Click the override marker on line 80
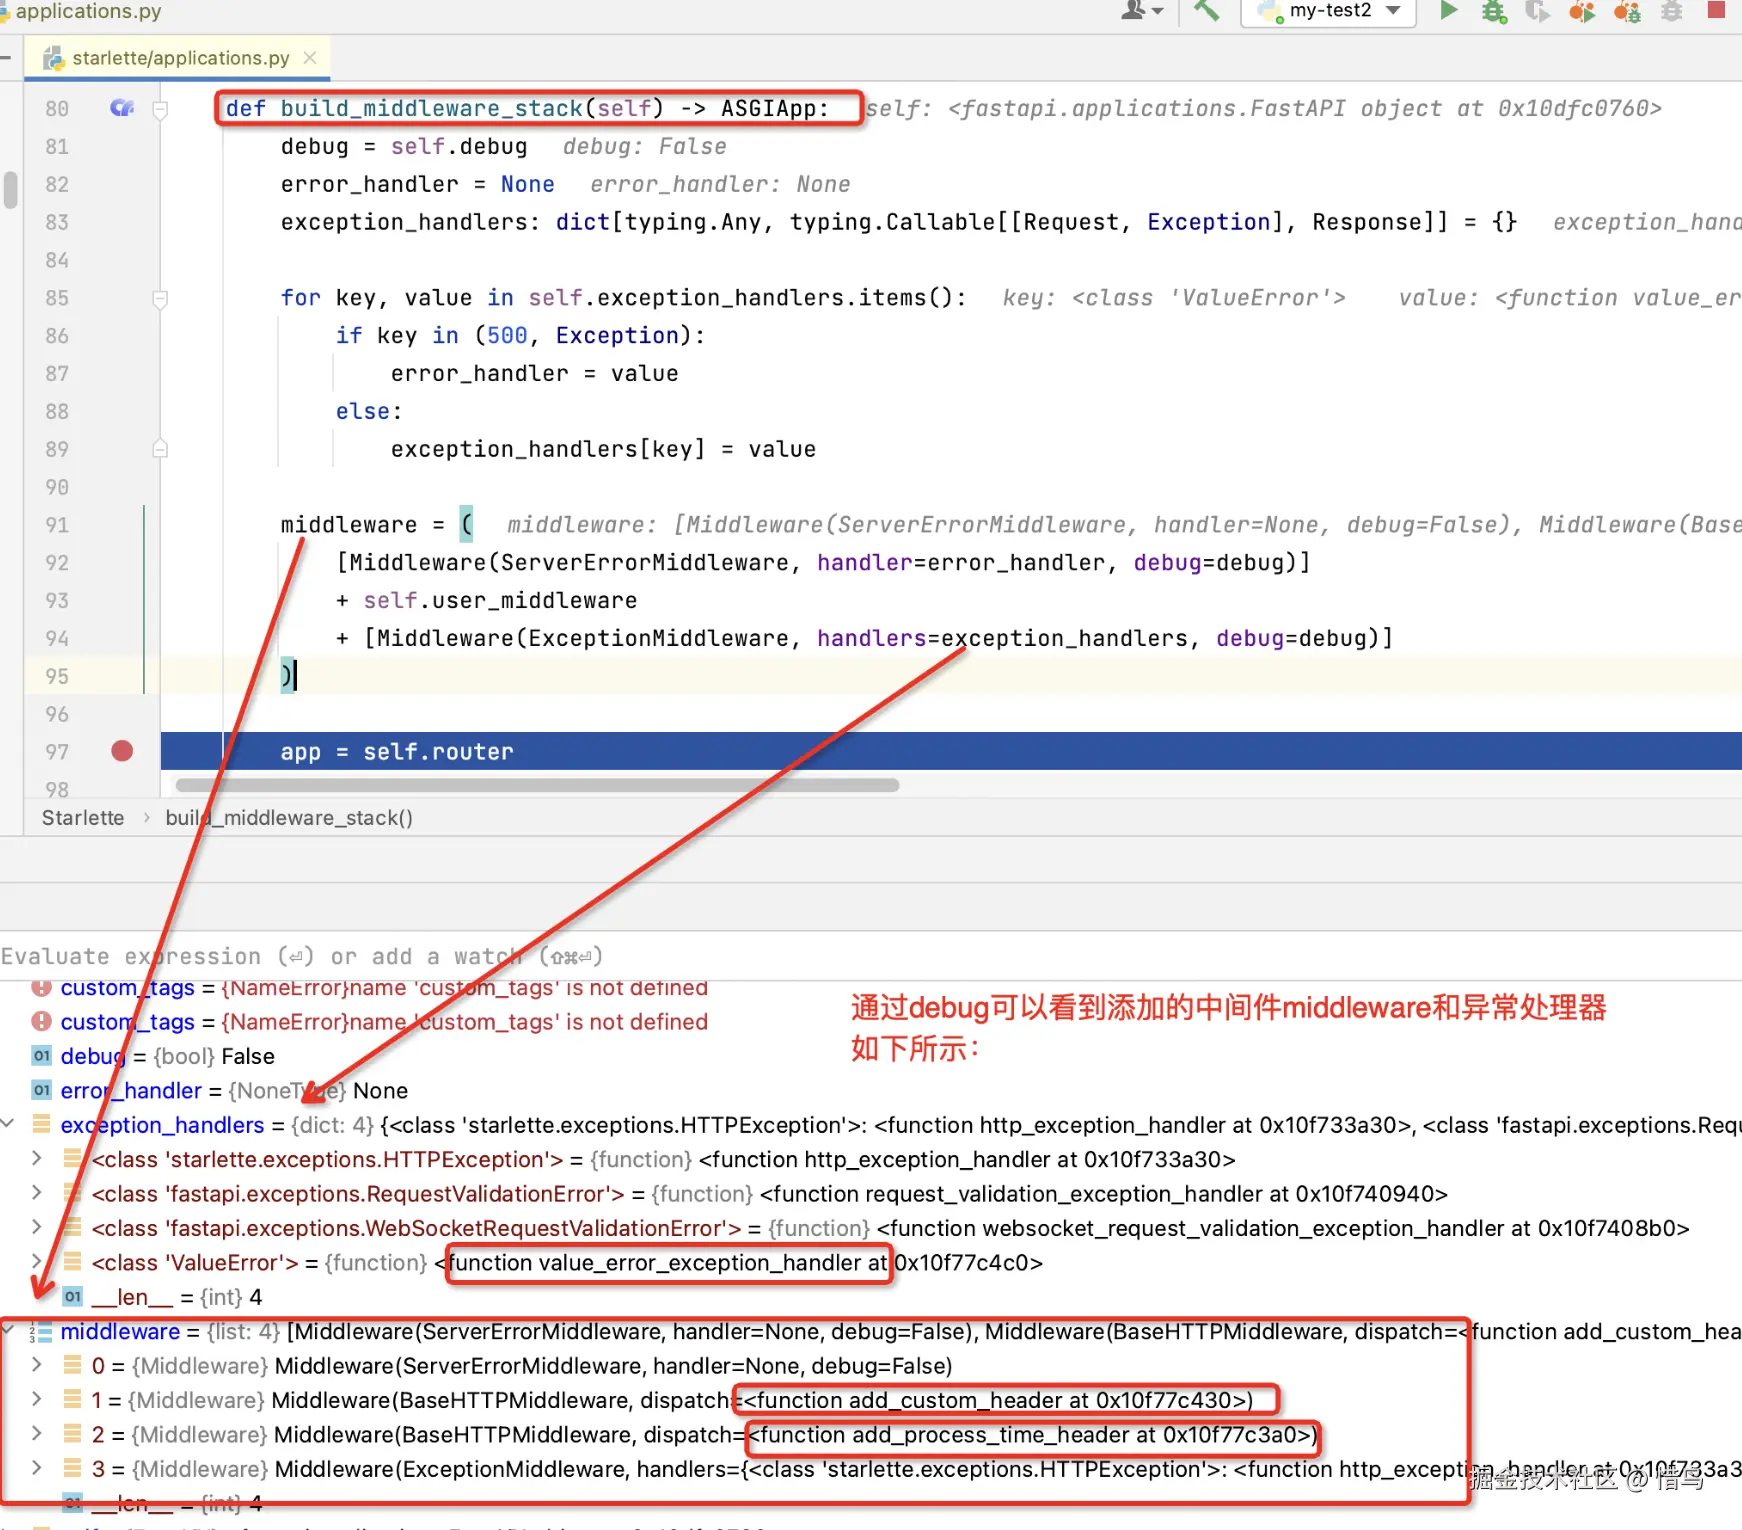Image resolution: width=1742 pixels, height=1530 pixels. (x=121, y=108)
